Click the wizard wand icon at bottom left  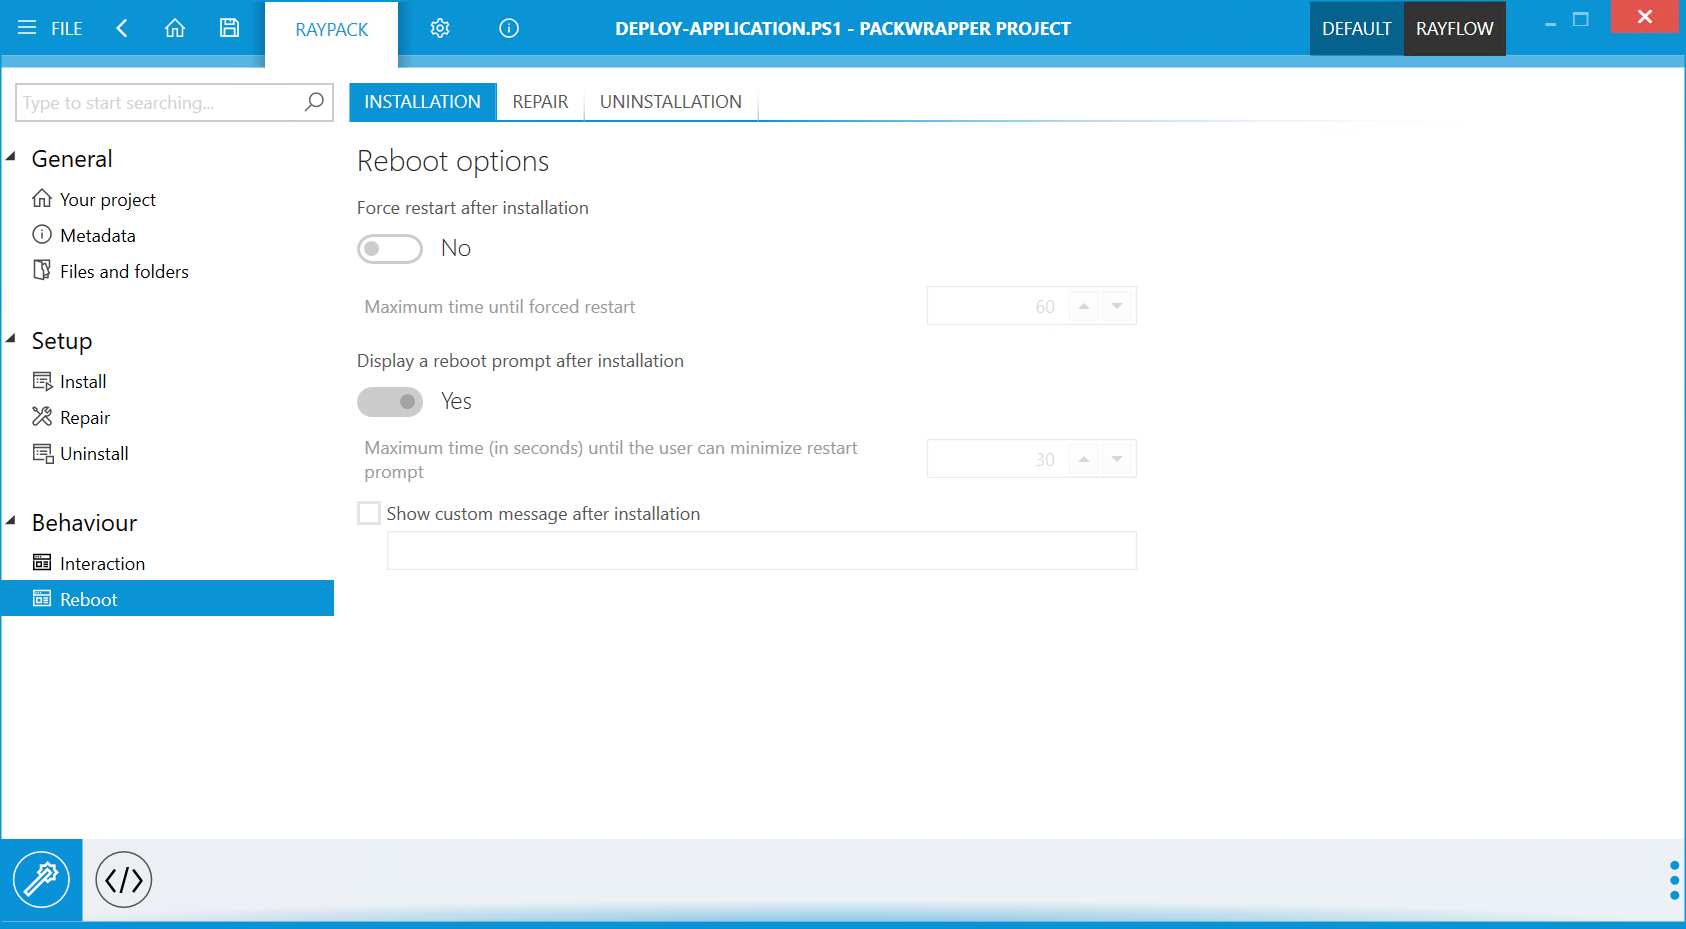(41, 880)
